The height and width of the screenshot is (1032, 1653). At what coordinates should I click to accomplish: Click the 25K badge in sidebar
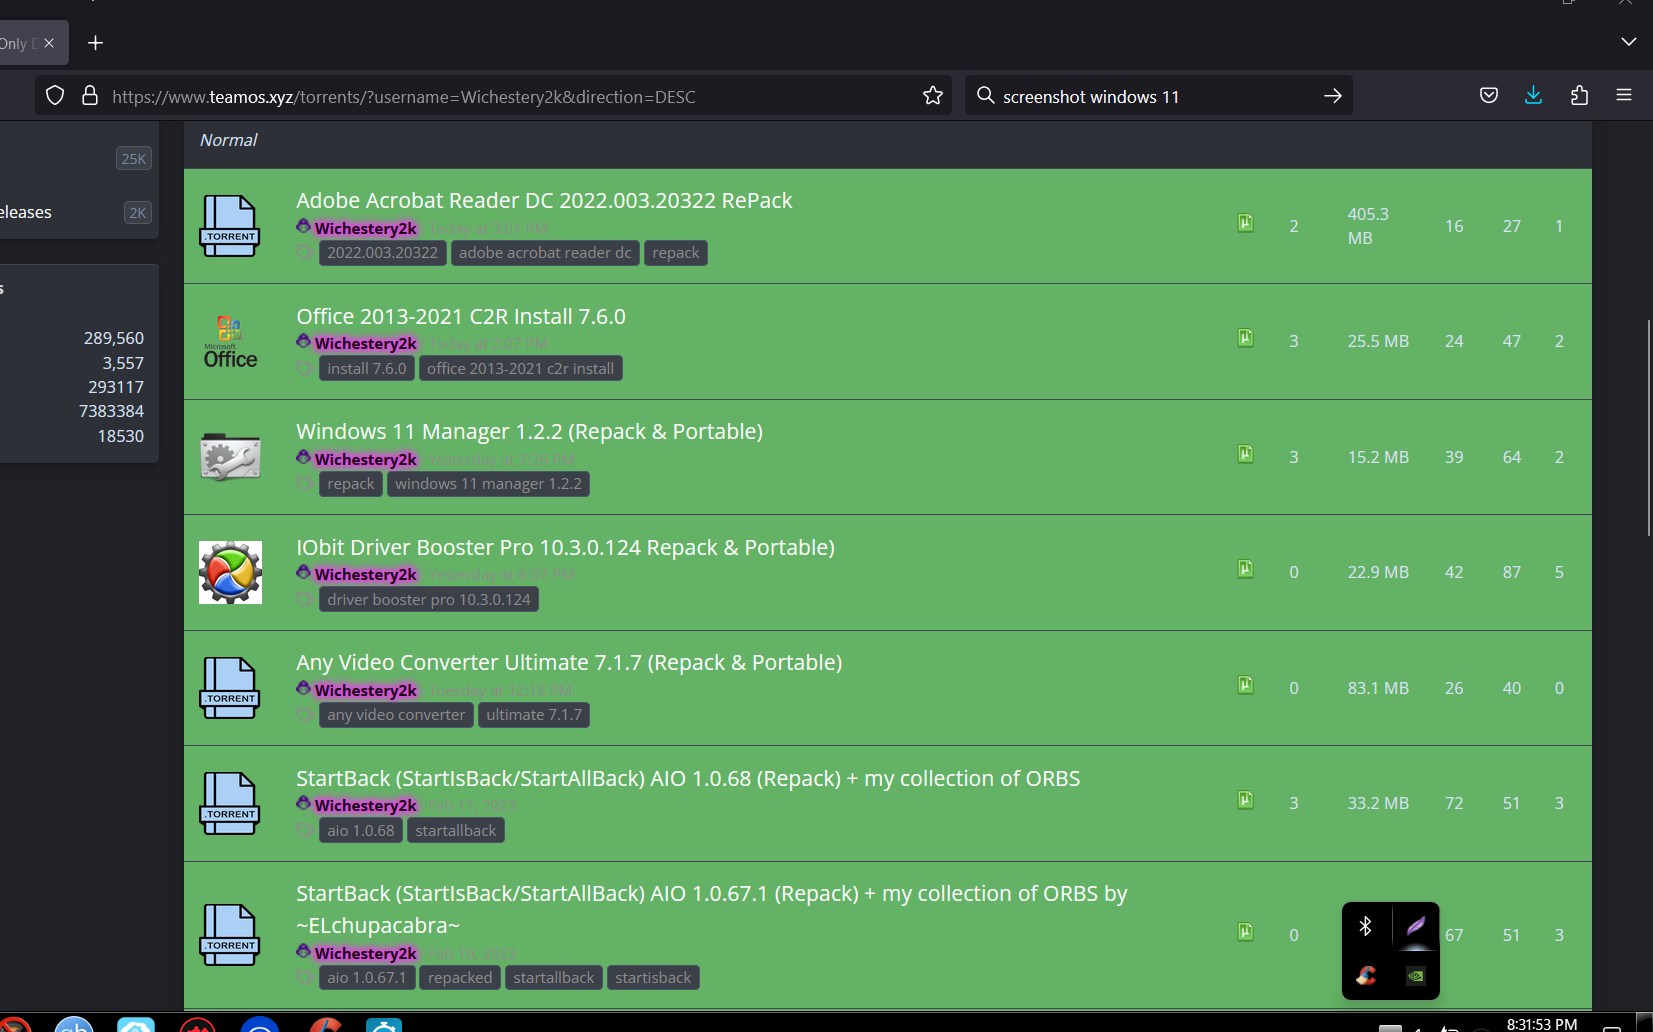[134, 158]
